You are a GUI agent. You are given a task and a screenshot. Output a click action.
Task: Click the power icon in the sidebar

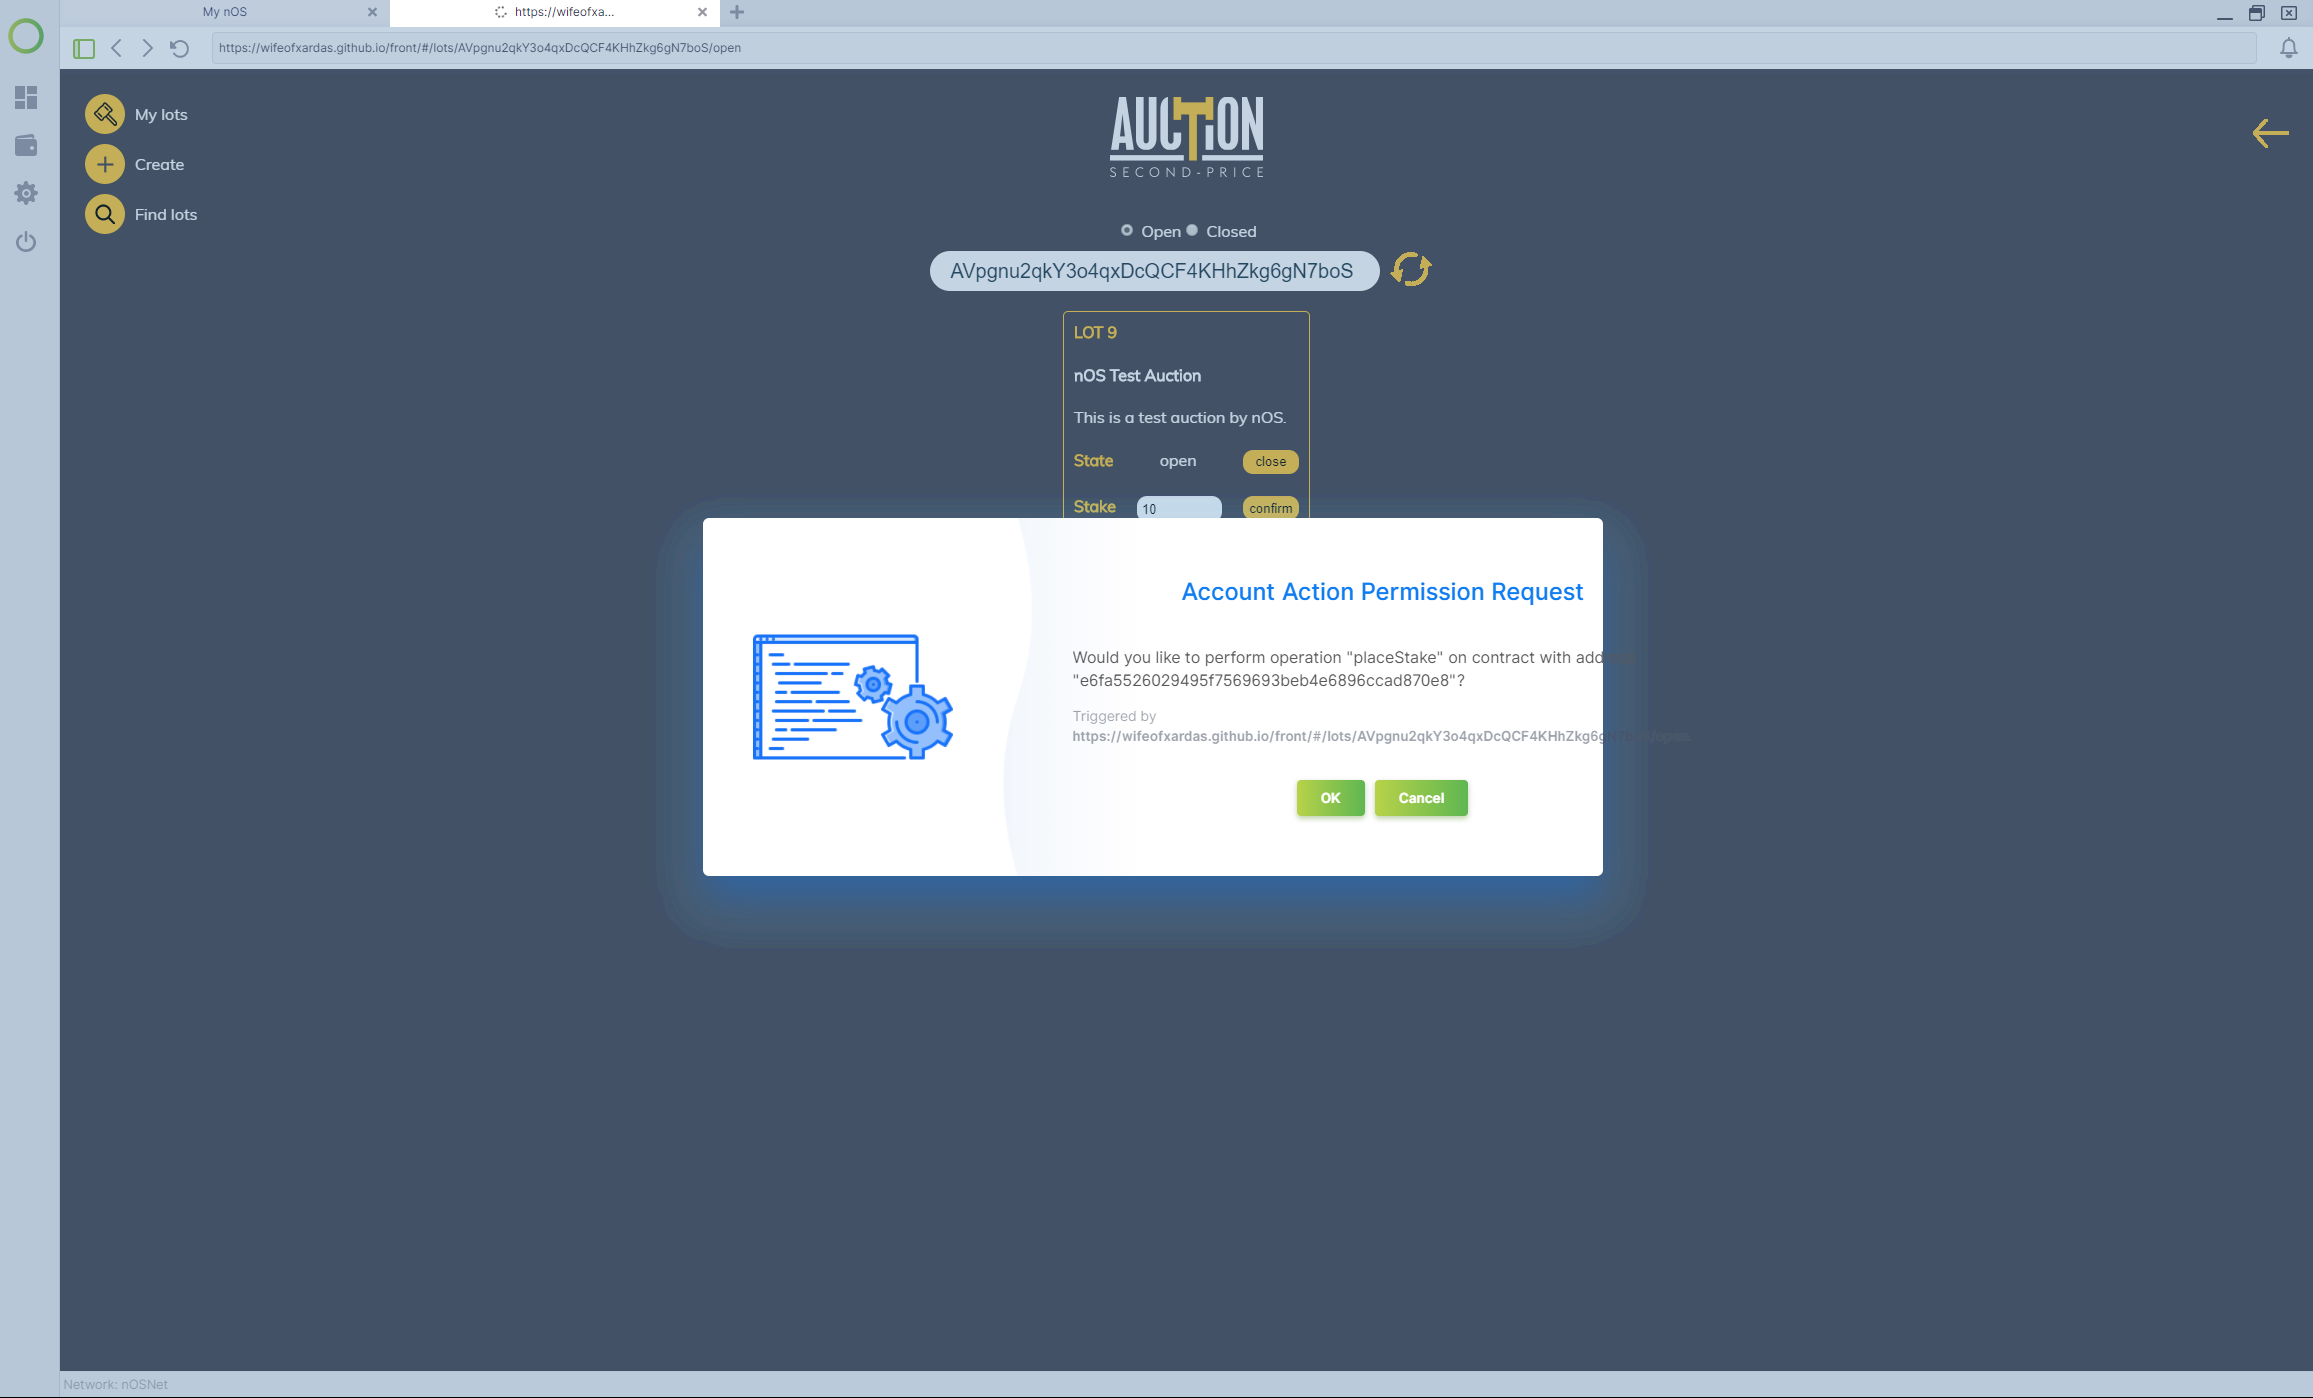(x=26, y=241)
